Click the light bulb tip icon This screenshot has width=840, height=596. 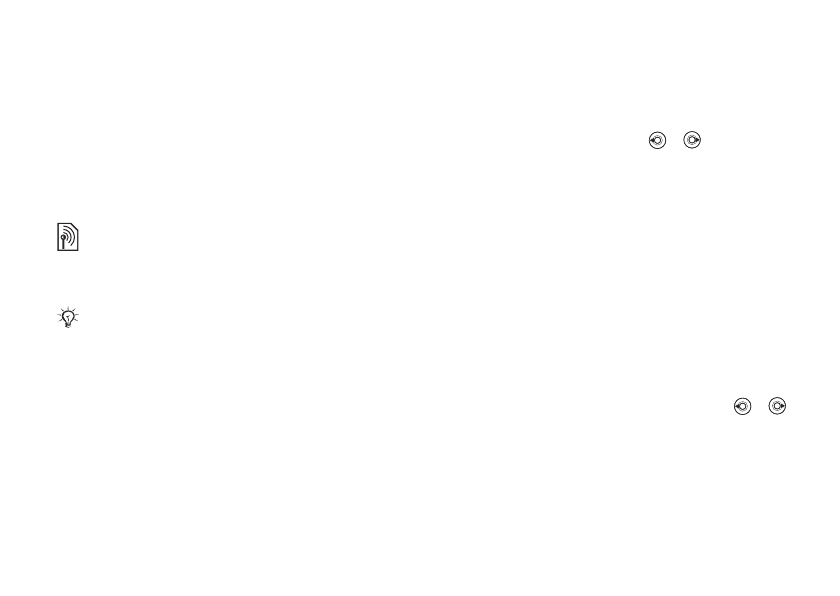click(x=68, y=317)
